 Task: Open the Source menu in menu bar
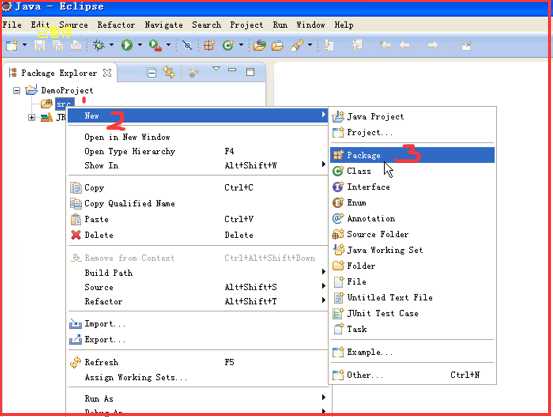[73, 25]
